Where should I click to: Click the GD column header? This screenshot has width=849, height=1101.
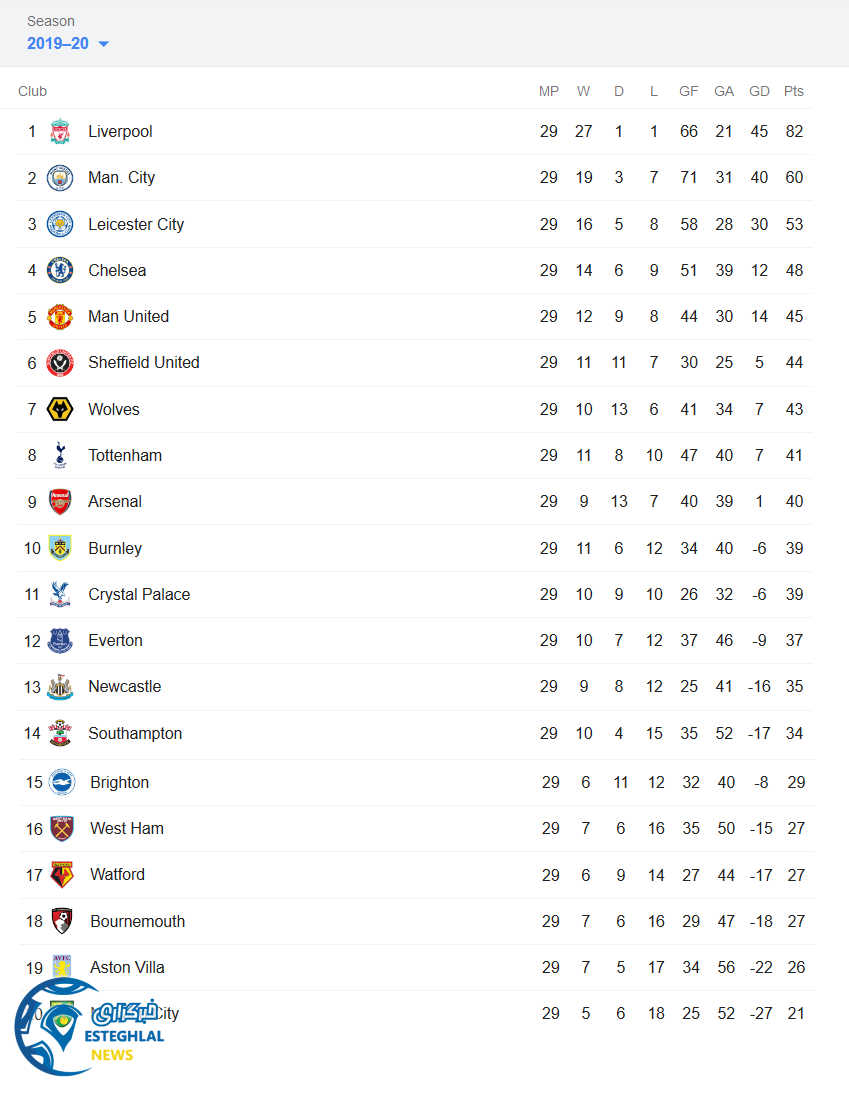point(759,91)
